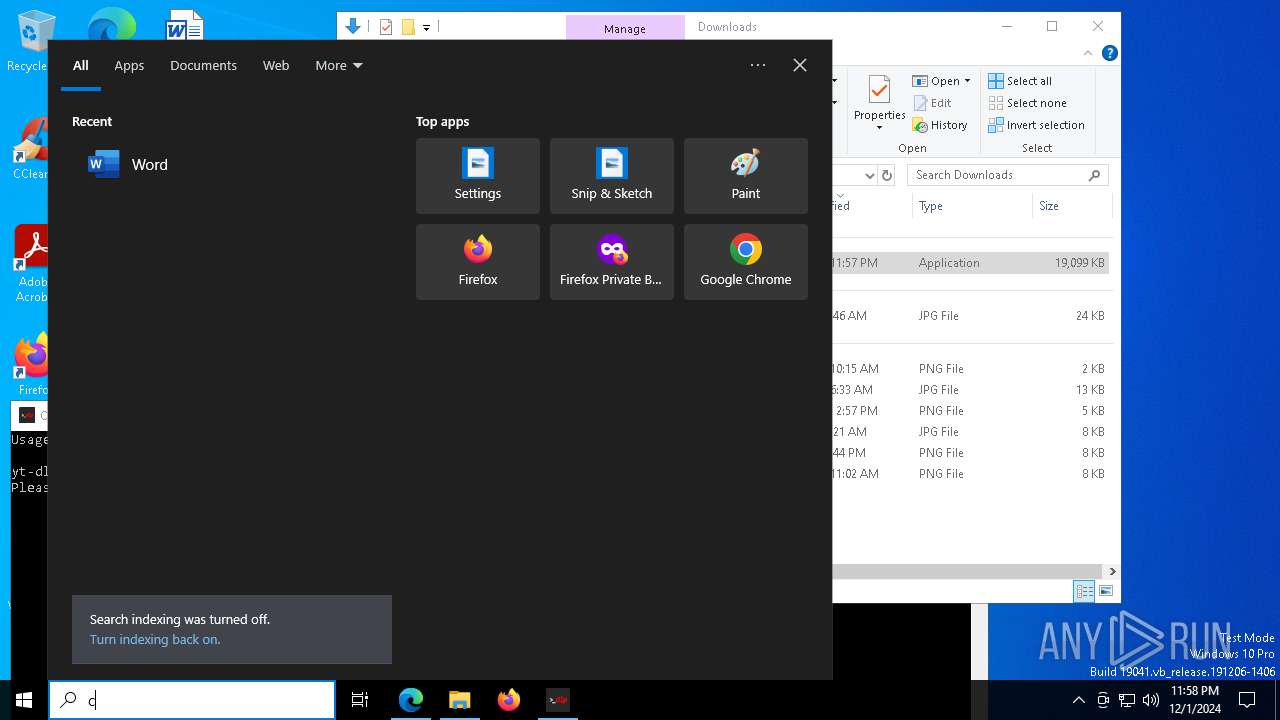Open Paint from Top apps

click(746, 176)
